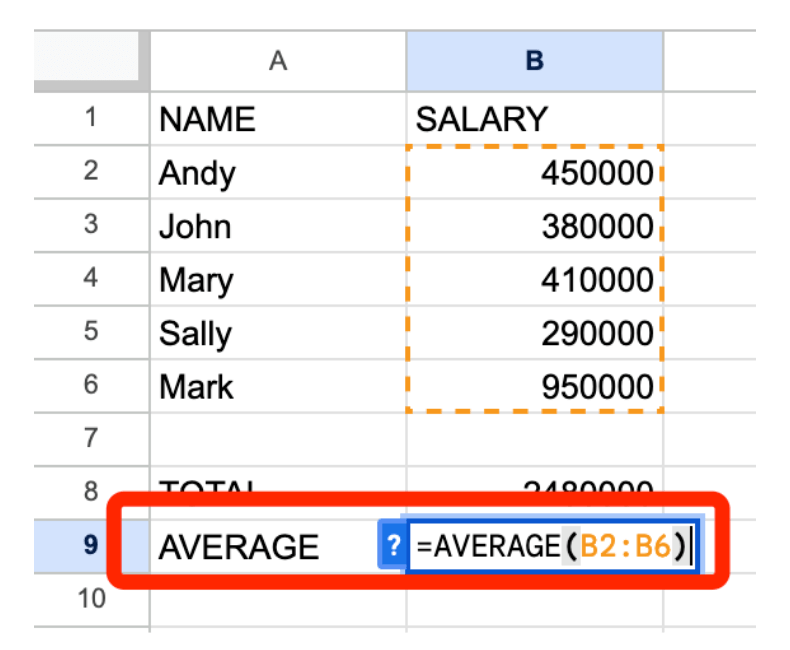This screenshot has height=650, width=790.
Task: Select row 2 header
Action: coord(91,171)
